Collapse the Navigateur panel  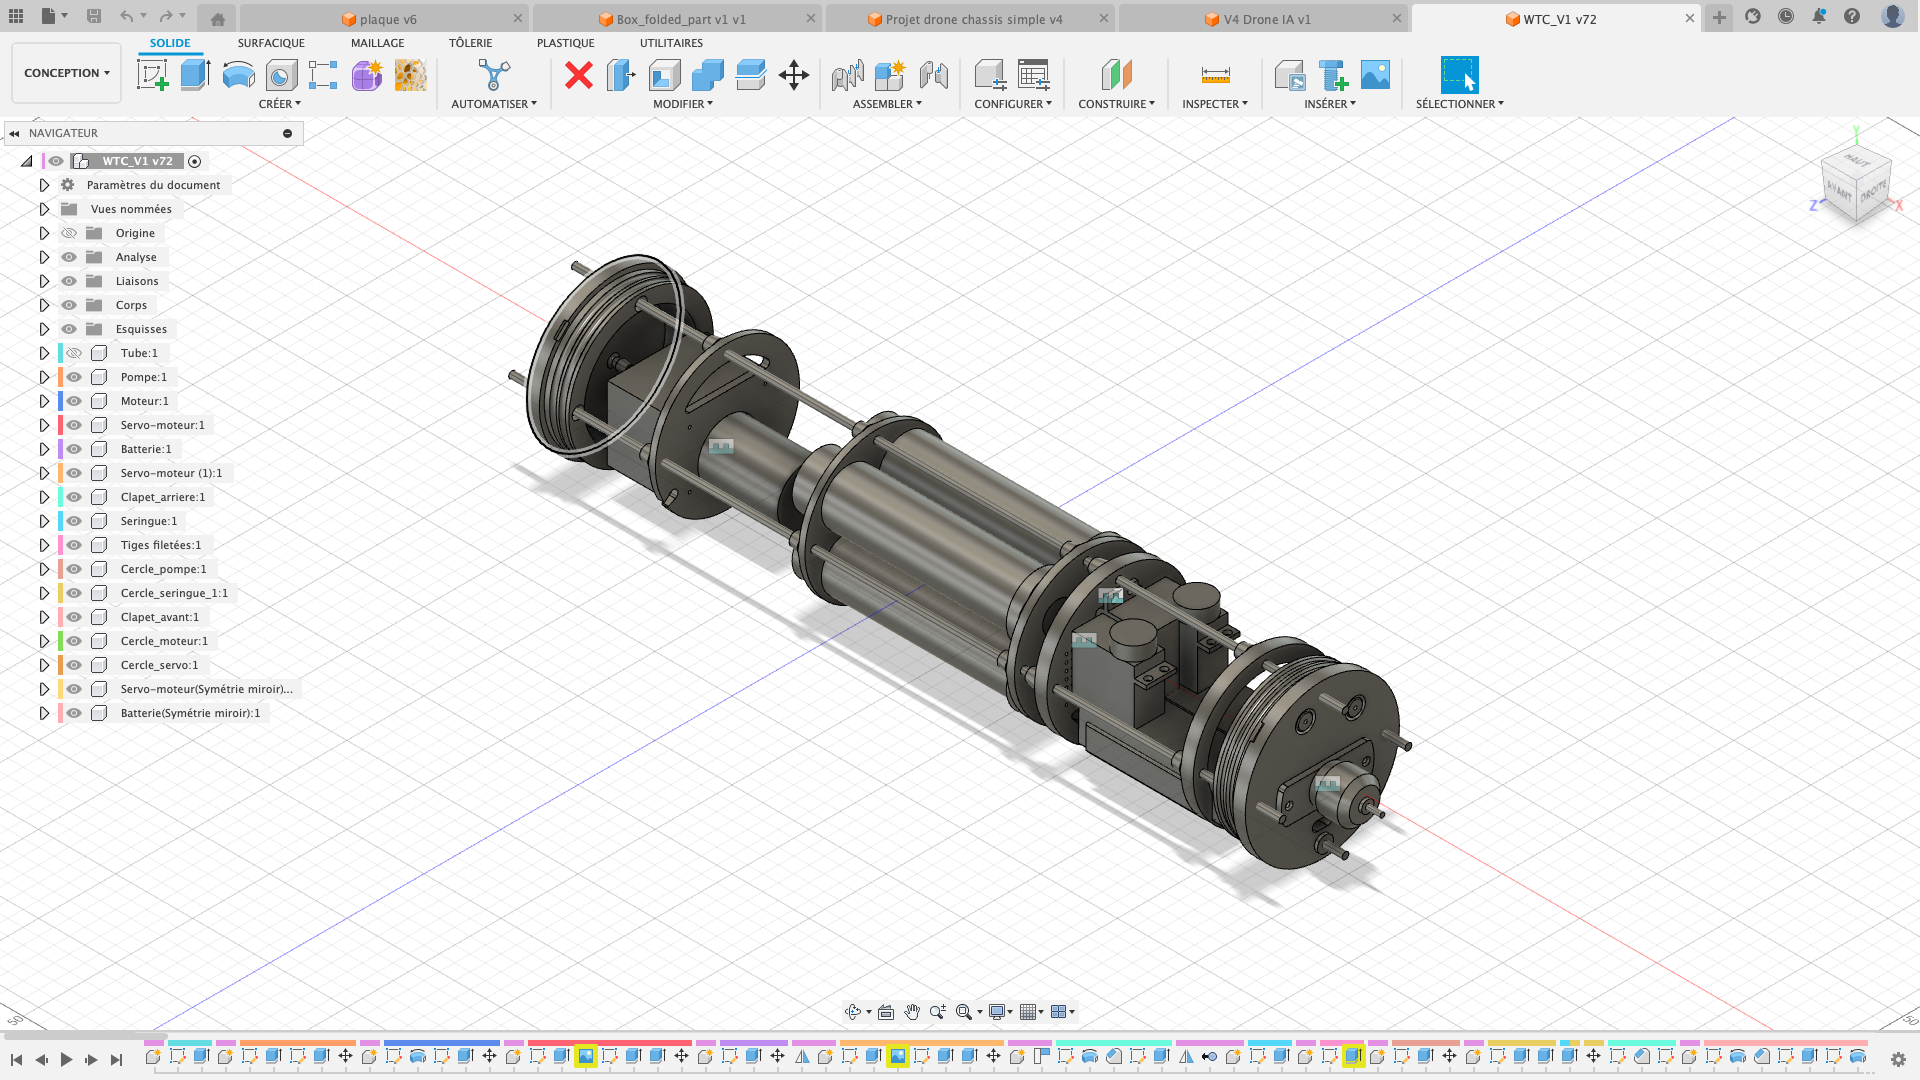click(14, 133)
